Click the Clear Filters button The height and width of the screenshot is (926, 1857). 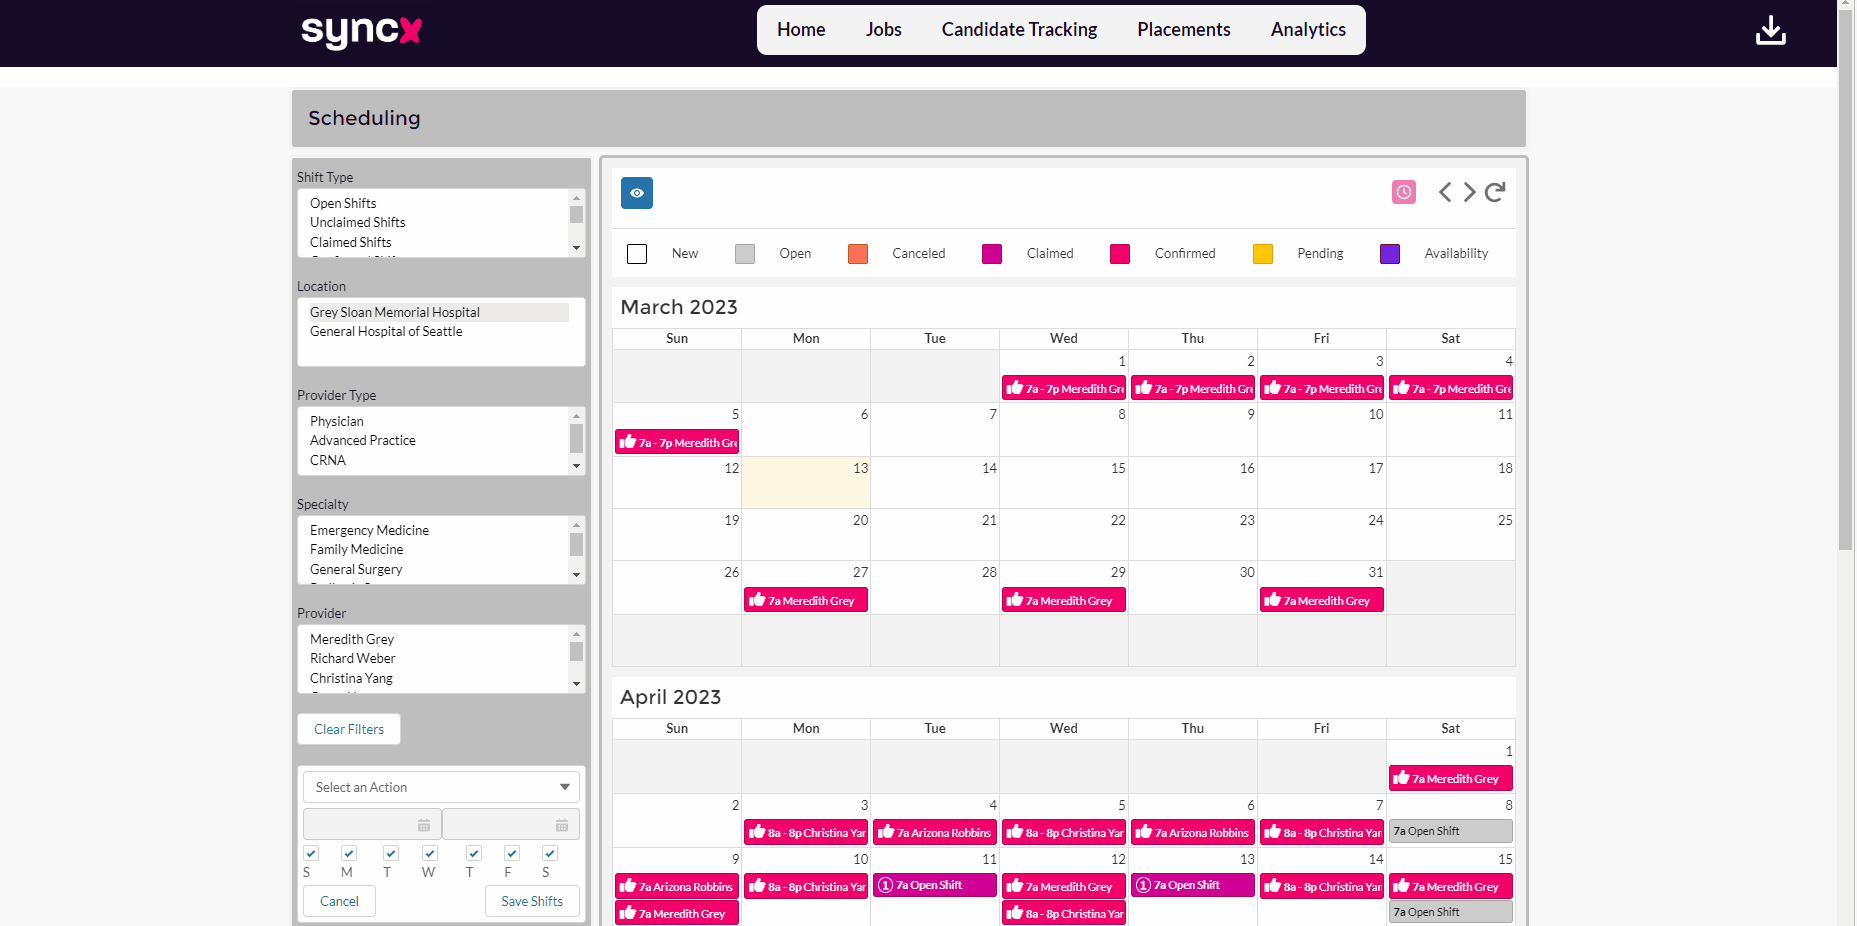tap(348, 728)
